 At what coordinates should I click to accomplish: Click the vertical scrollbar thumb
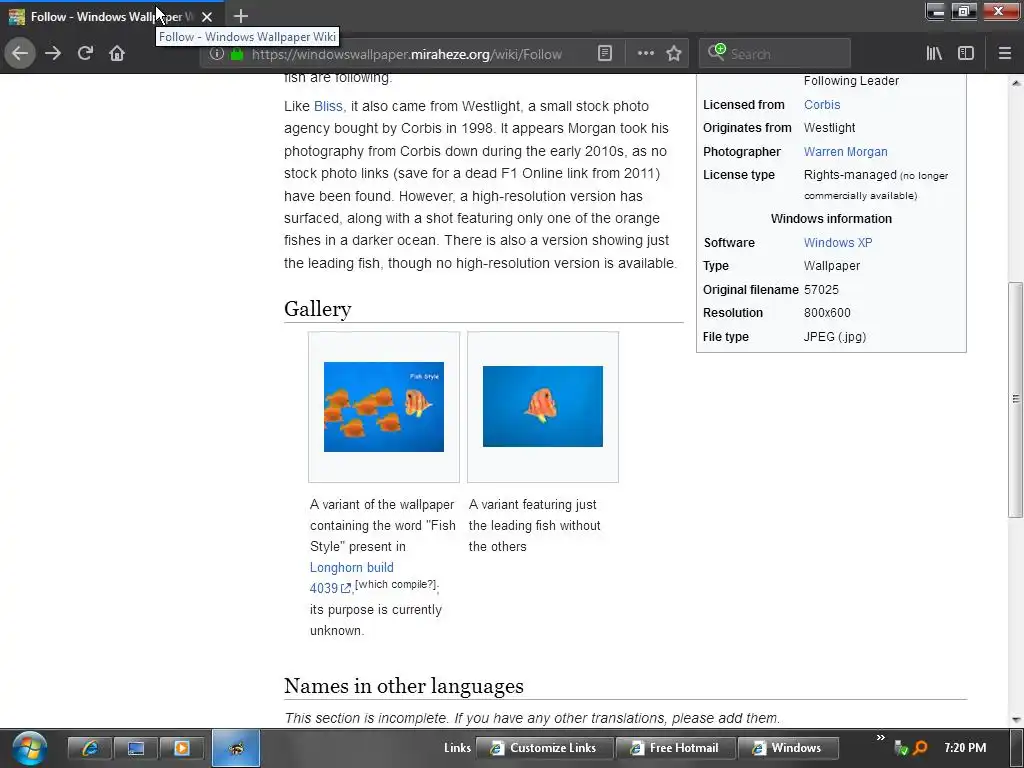(x=1016, y=399)
